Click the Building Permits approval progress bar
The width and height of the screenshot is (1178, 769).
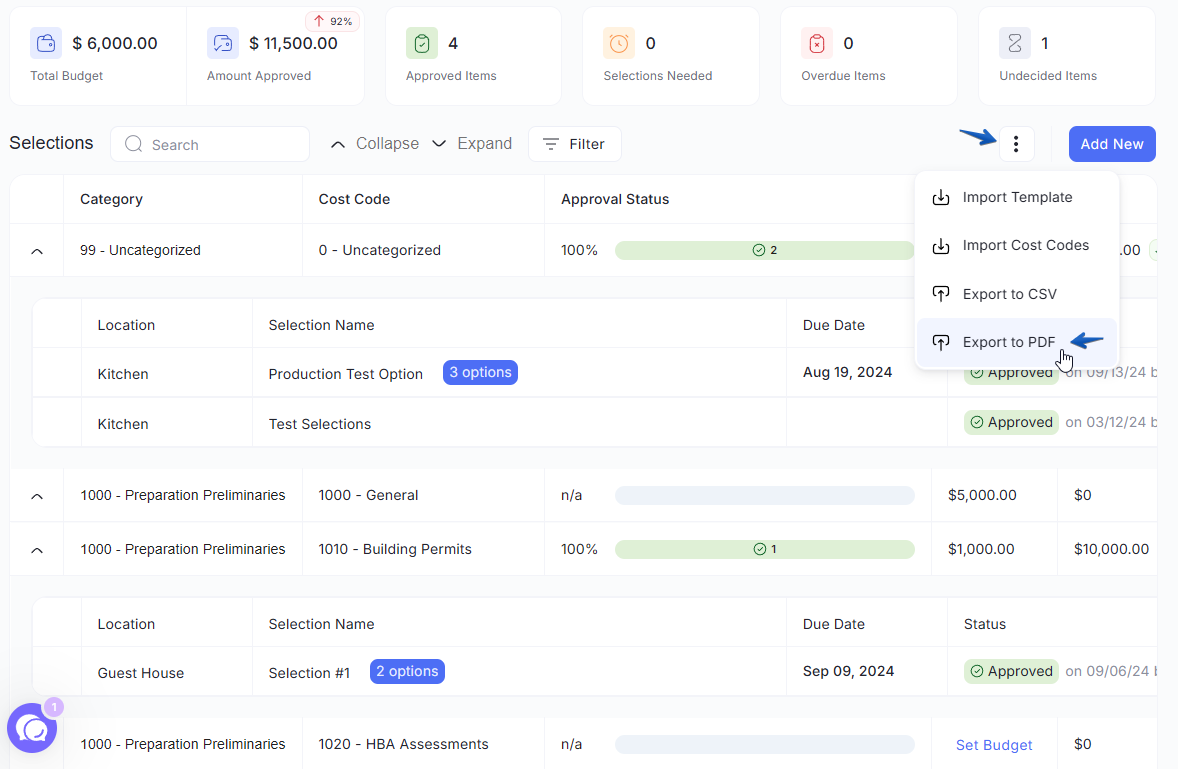765,549
